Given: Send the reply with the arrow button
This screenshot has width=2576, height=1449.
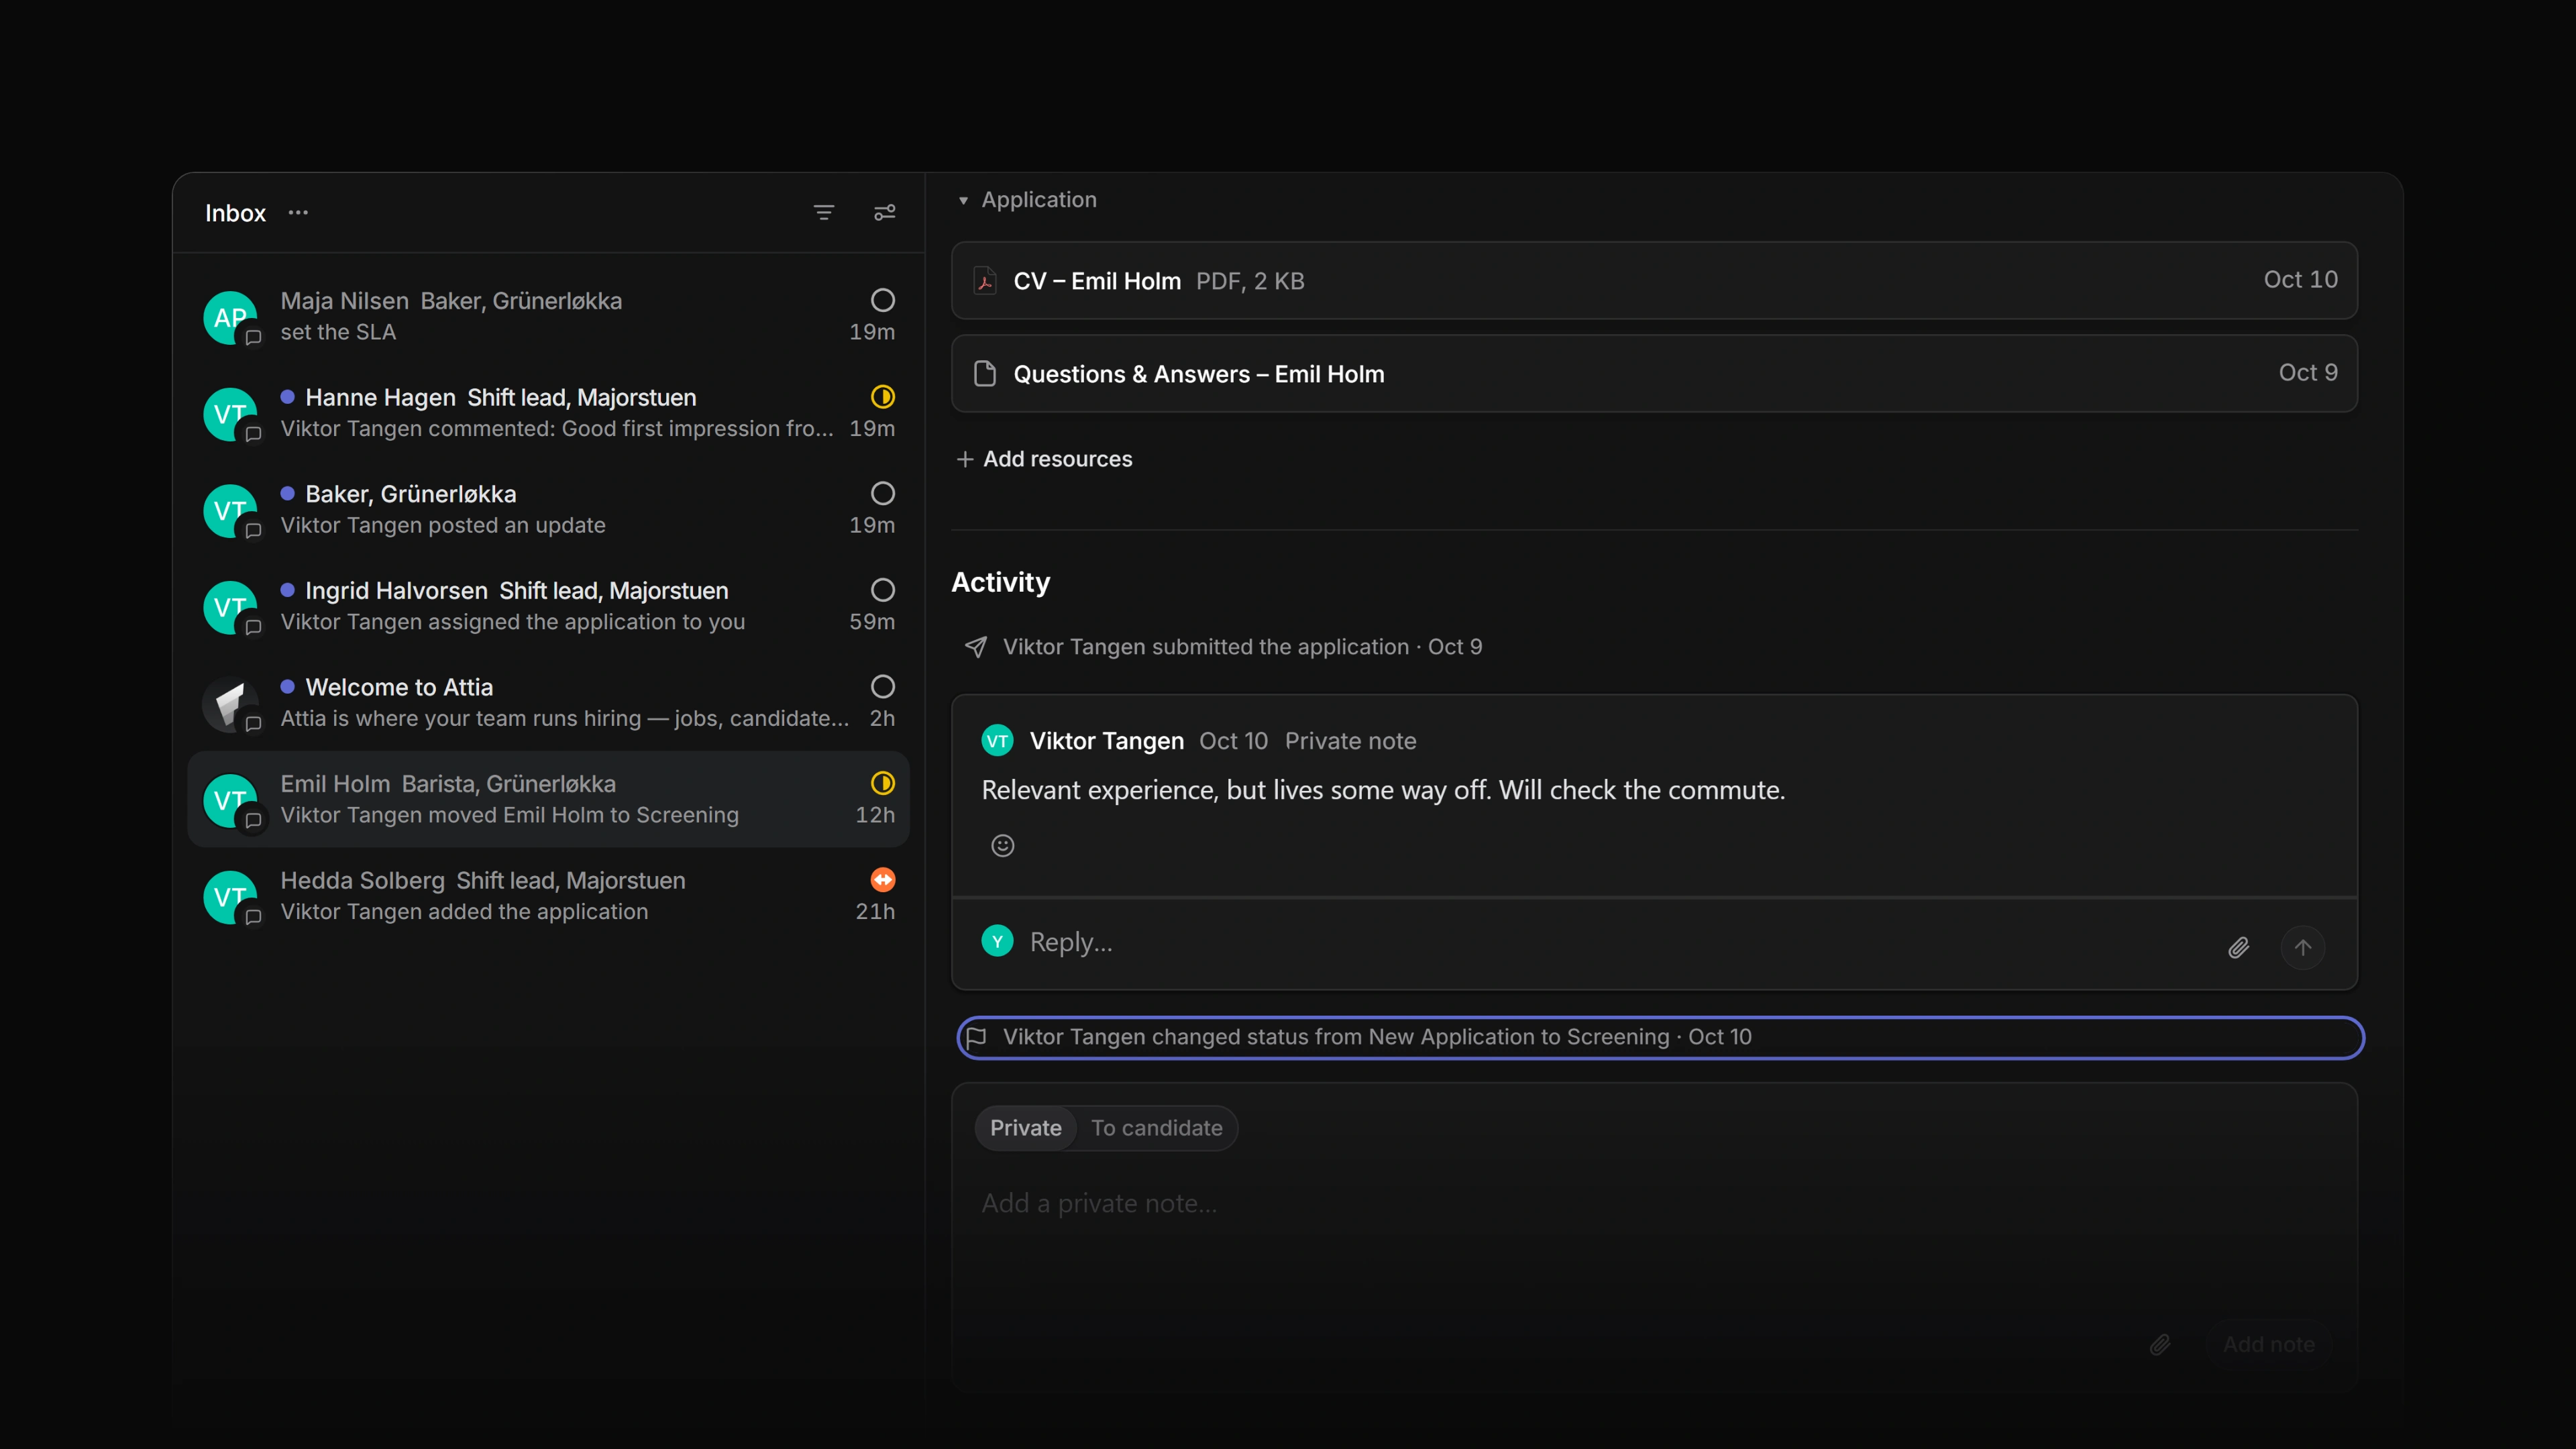Looking at the screenshot, I should [x=2303, y=947].
